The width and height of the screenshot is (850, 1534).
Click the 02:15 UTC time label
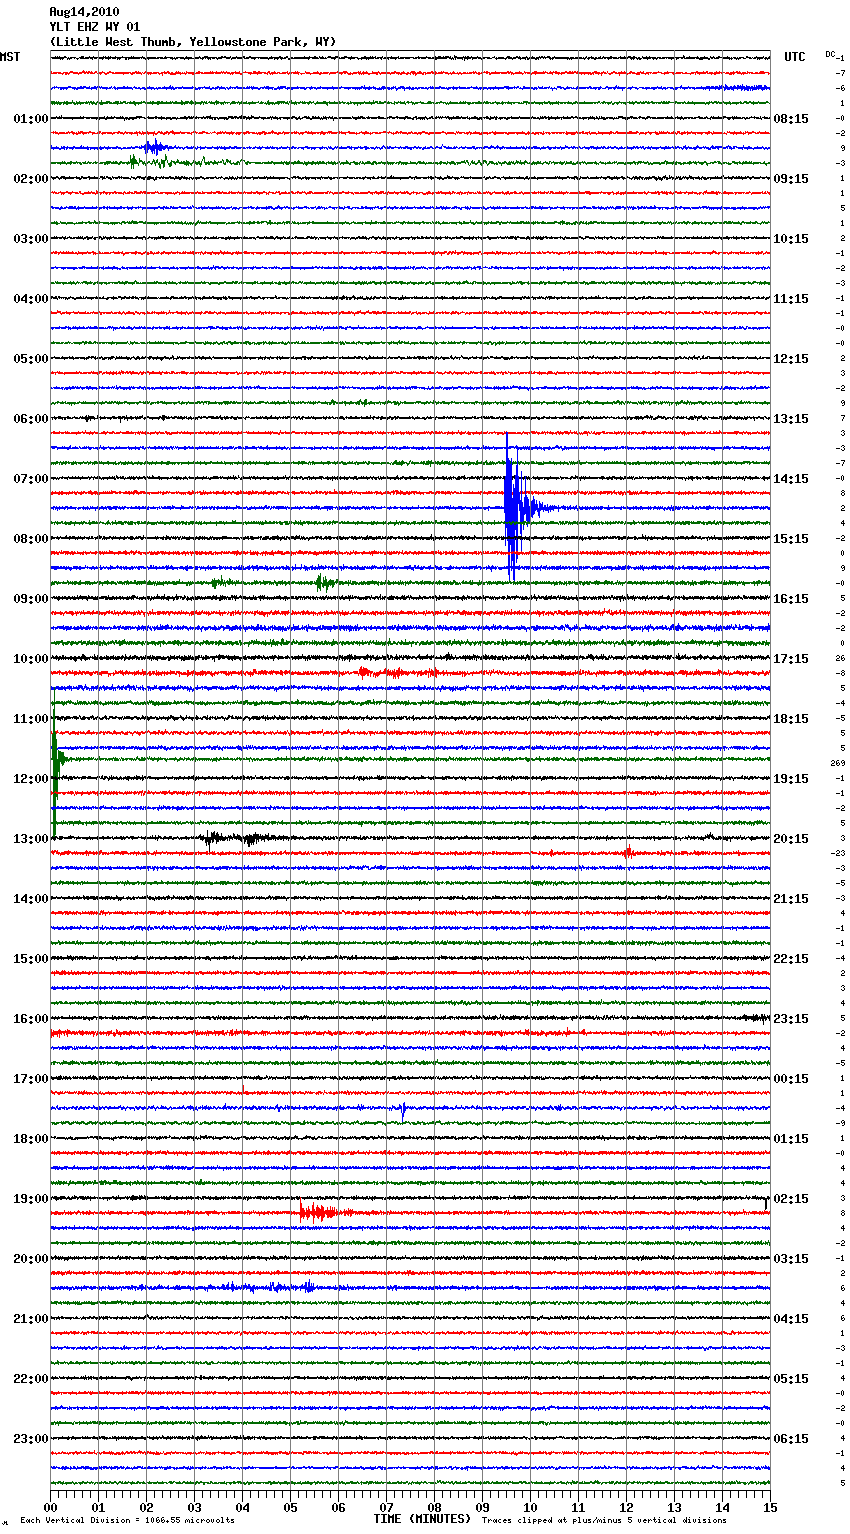click(x=791, y=1199)
